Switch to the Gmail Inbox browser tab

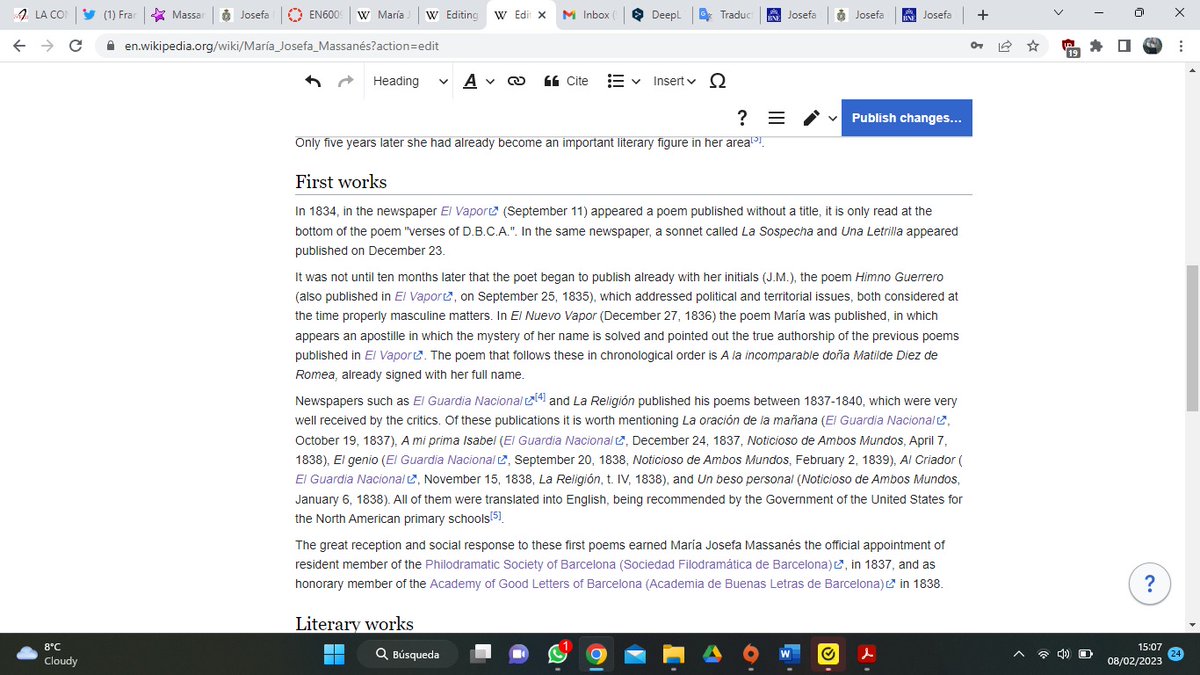(587, 15)
